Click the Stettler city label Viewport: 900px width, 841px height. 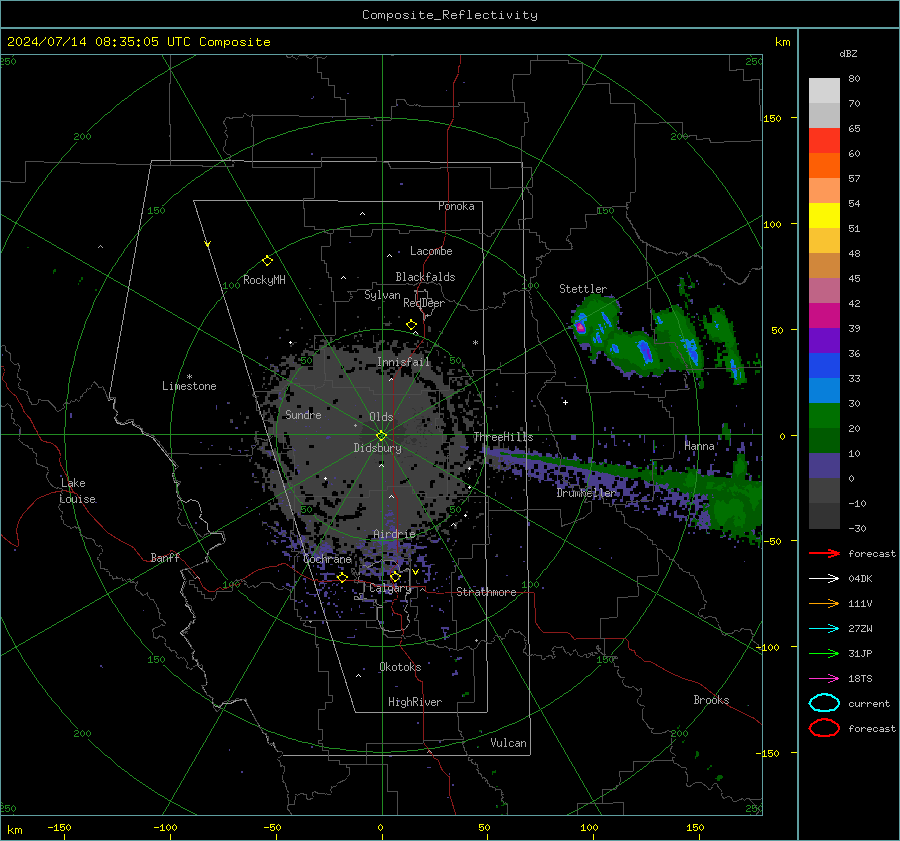(583, 289)
